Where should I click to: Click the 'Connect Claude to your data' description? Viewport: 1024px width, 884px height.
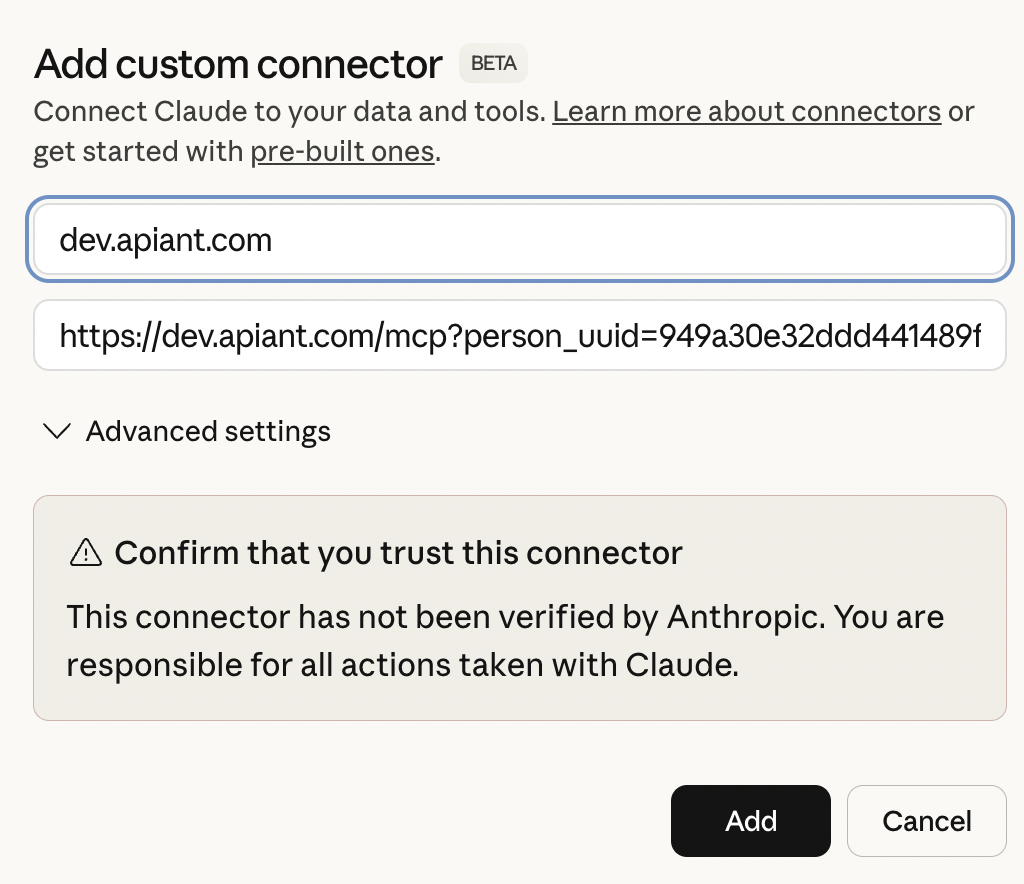click(x=290, y=111)
